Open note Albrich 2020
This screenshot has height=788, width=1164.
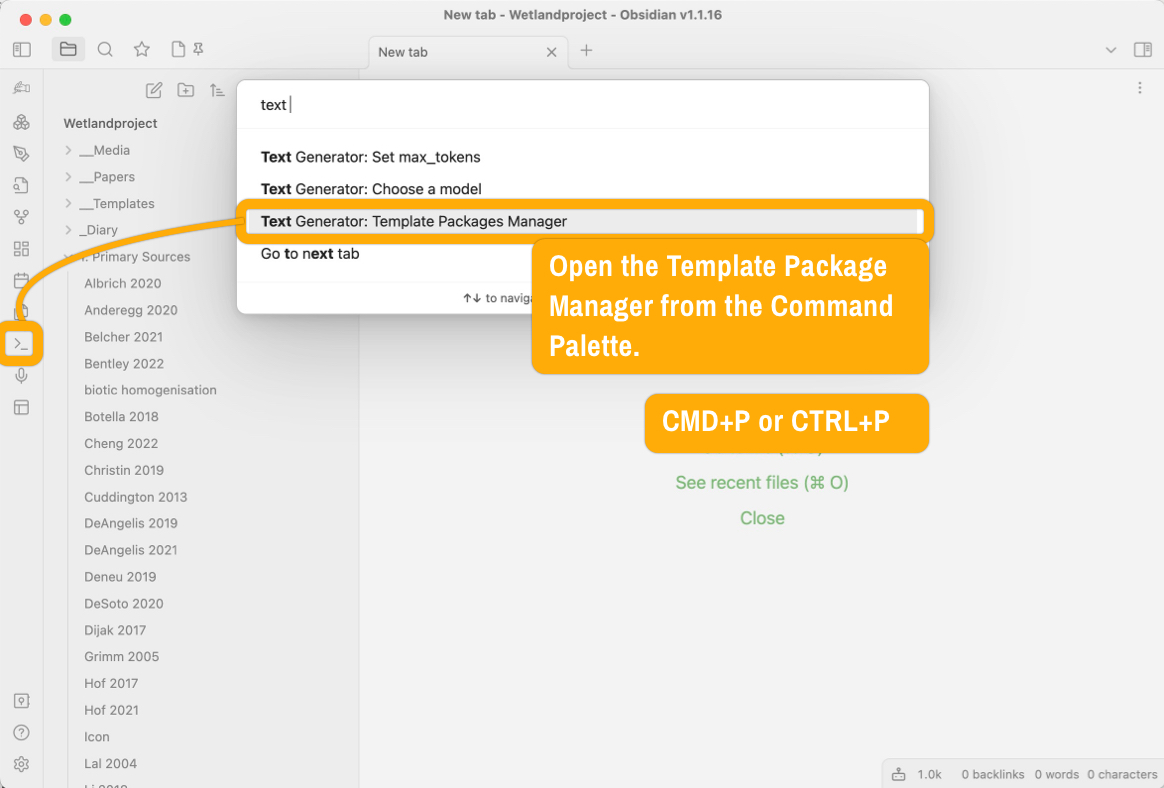point(122,284)
